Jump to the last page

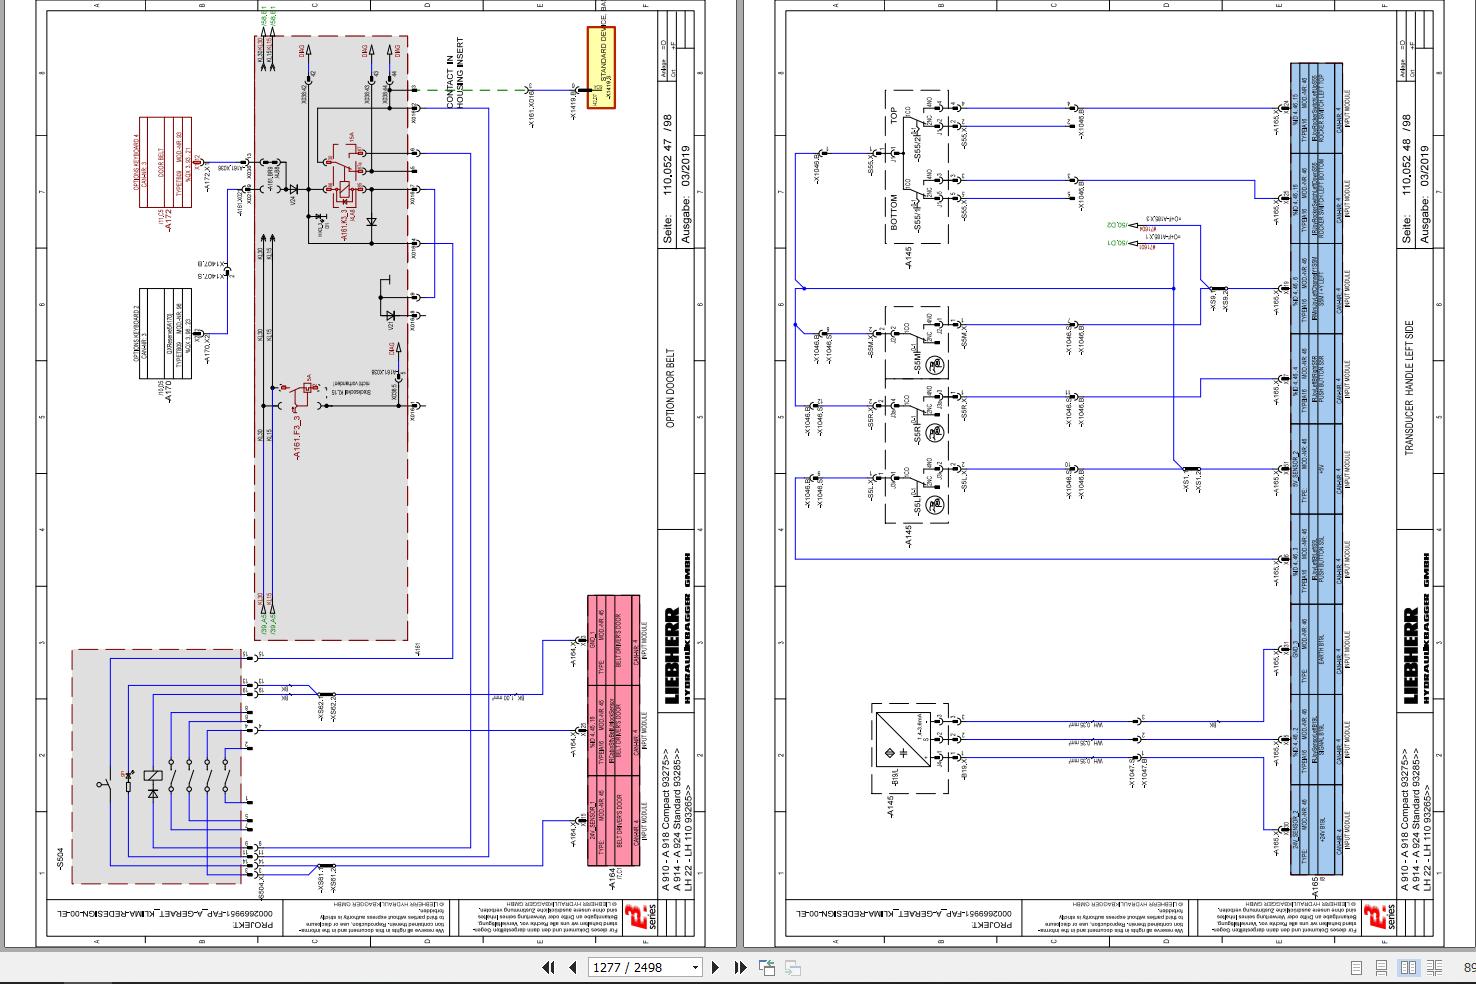click(x=741, y=967)
